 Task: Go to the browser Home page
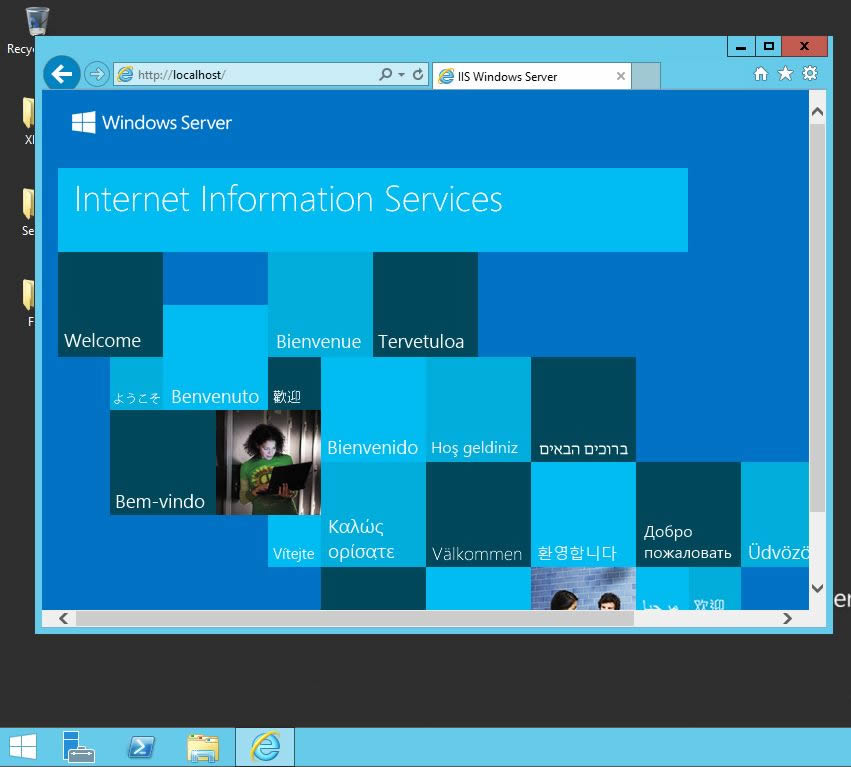click(761, 74)
